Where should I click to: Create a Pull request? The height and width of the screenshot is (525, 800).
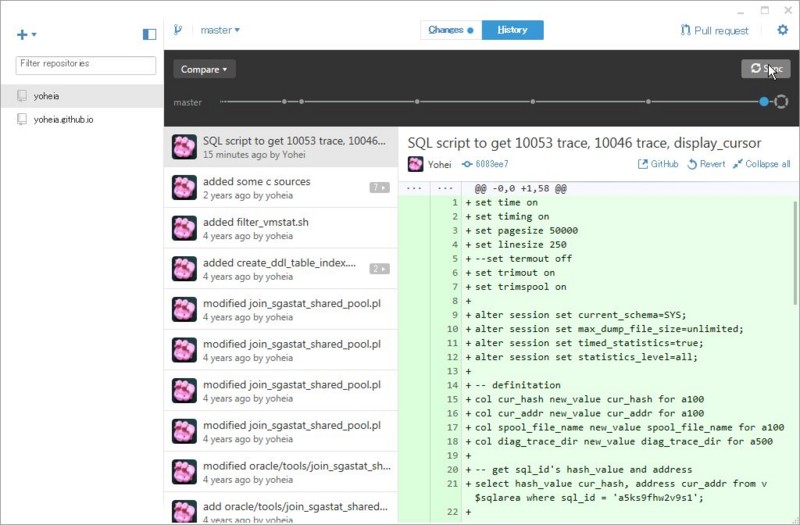point(714,31)
